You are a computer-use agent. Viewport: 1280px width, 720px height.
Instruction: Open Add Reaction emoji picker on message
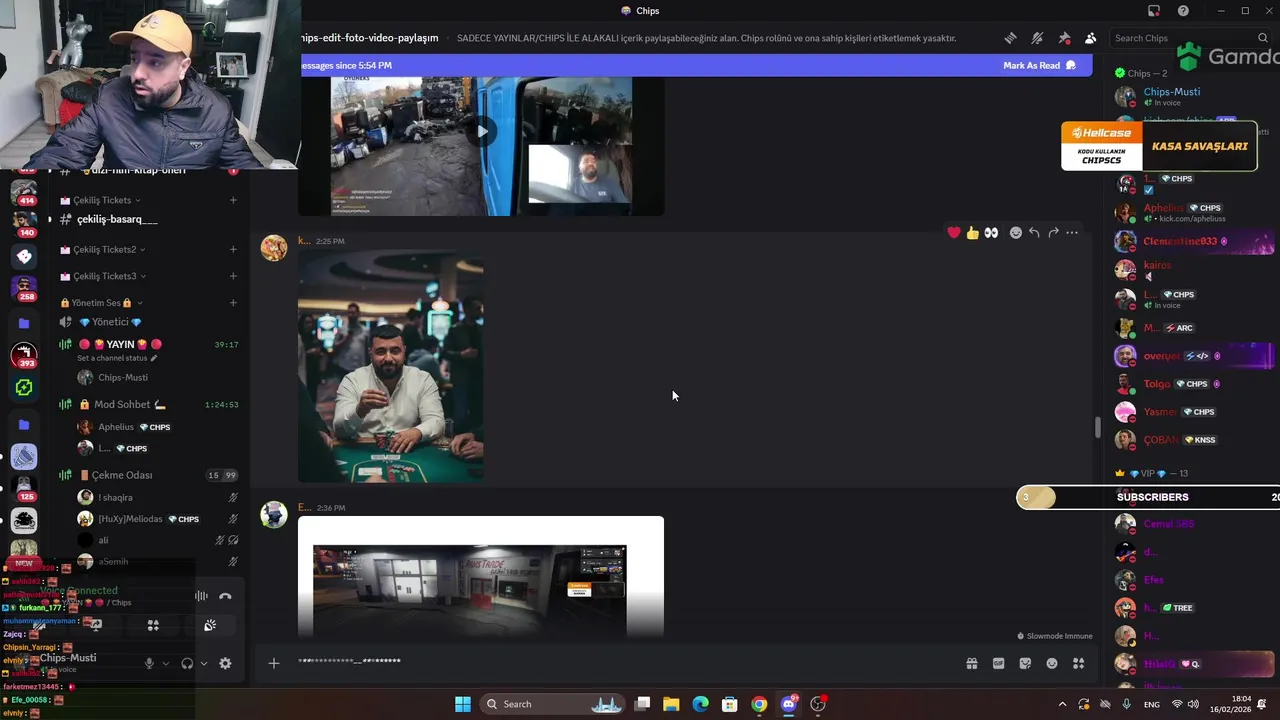point(1016,233)
